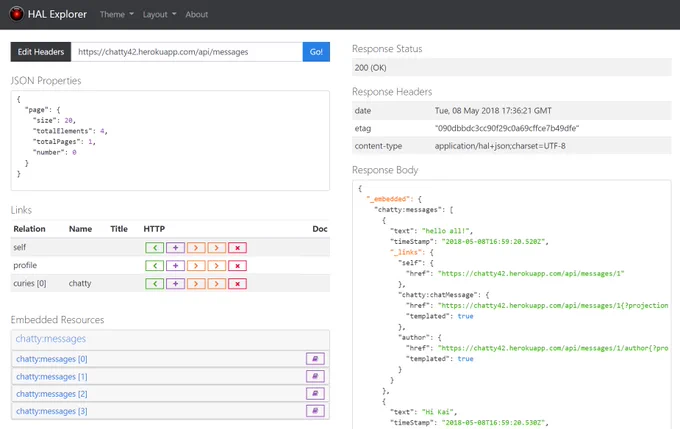
Task: Open docs icon for chatty:messages [2]
Action: [x=315, y=393]
